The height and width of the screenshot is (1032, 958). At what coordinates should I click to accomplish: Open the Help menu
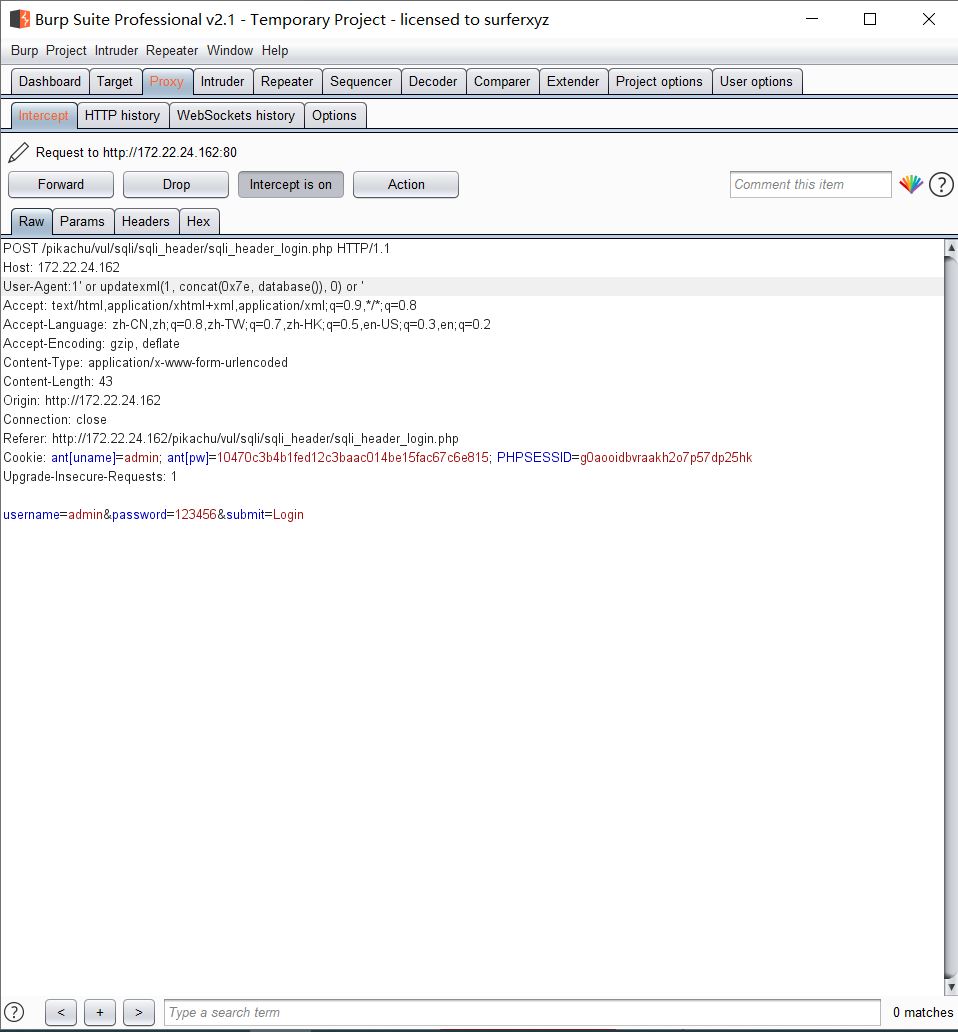point(275,51)
